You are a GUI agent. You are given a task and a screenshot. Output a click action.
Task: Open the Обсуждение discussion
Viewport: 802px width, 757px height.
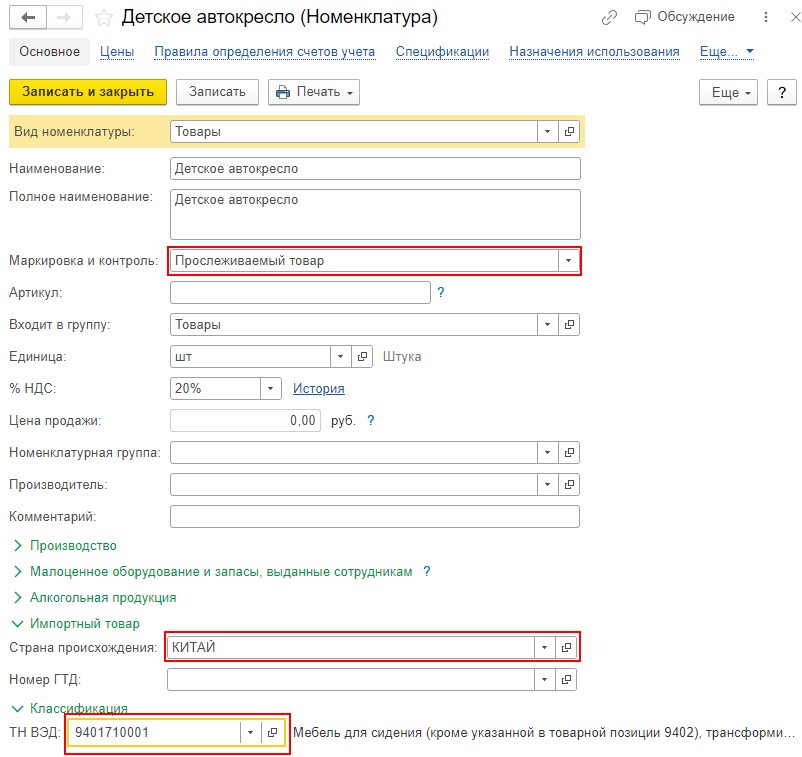pos(684,17)
